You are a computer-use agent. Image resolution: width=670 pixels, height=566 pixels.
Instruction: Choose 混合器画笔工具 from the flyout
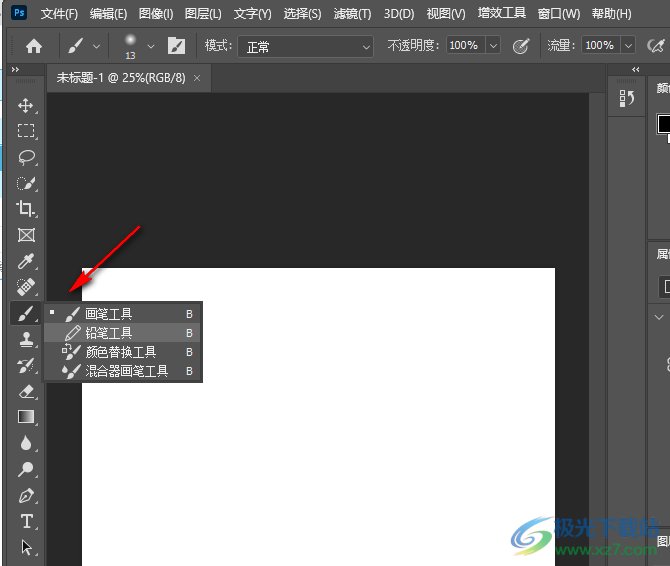(122, 371)
